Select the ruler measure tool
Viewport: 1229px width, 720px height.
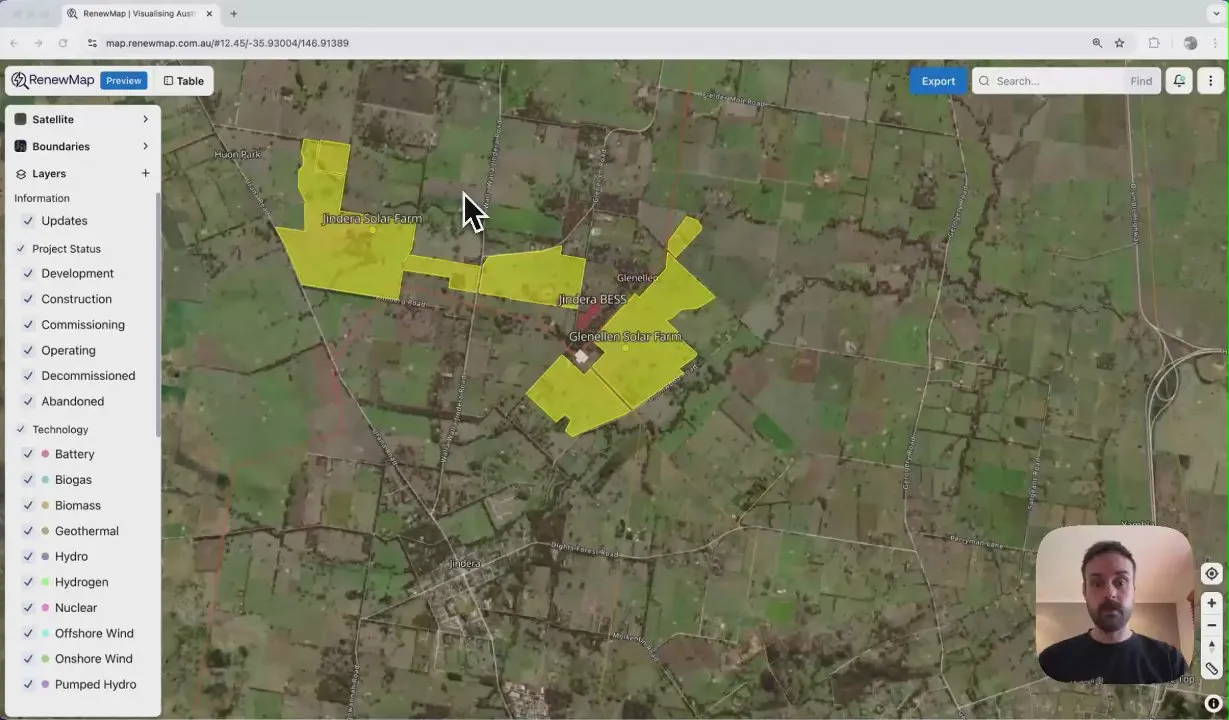tap(1211, 669)
